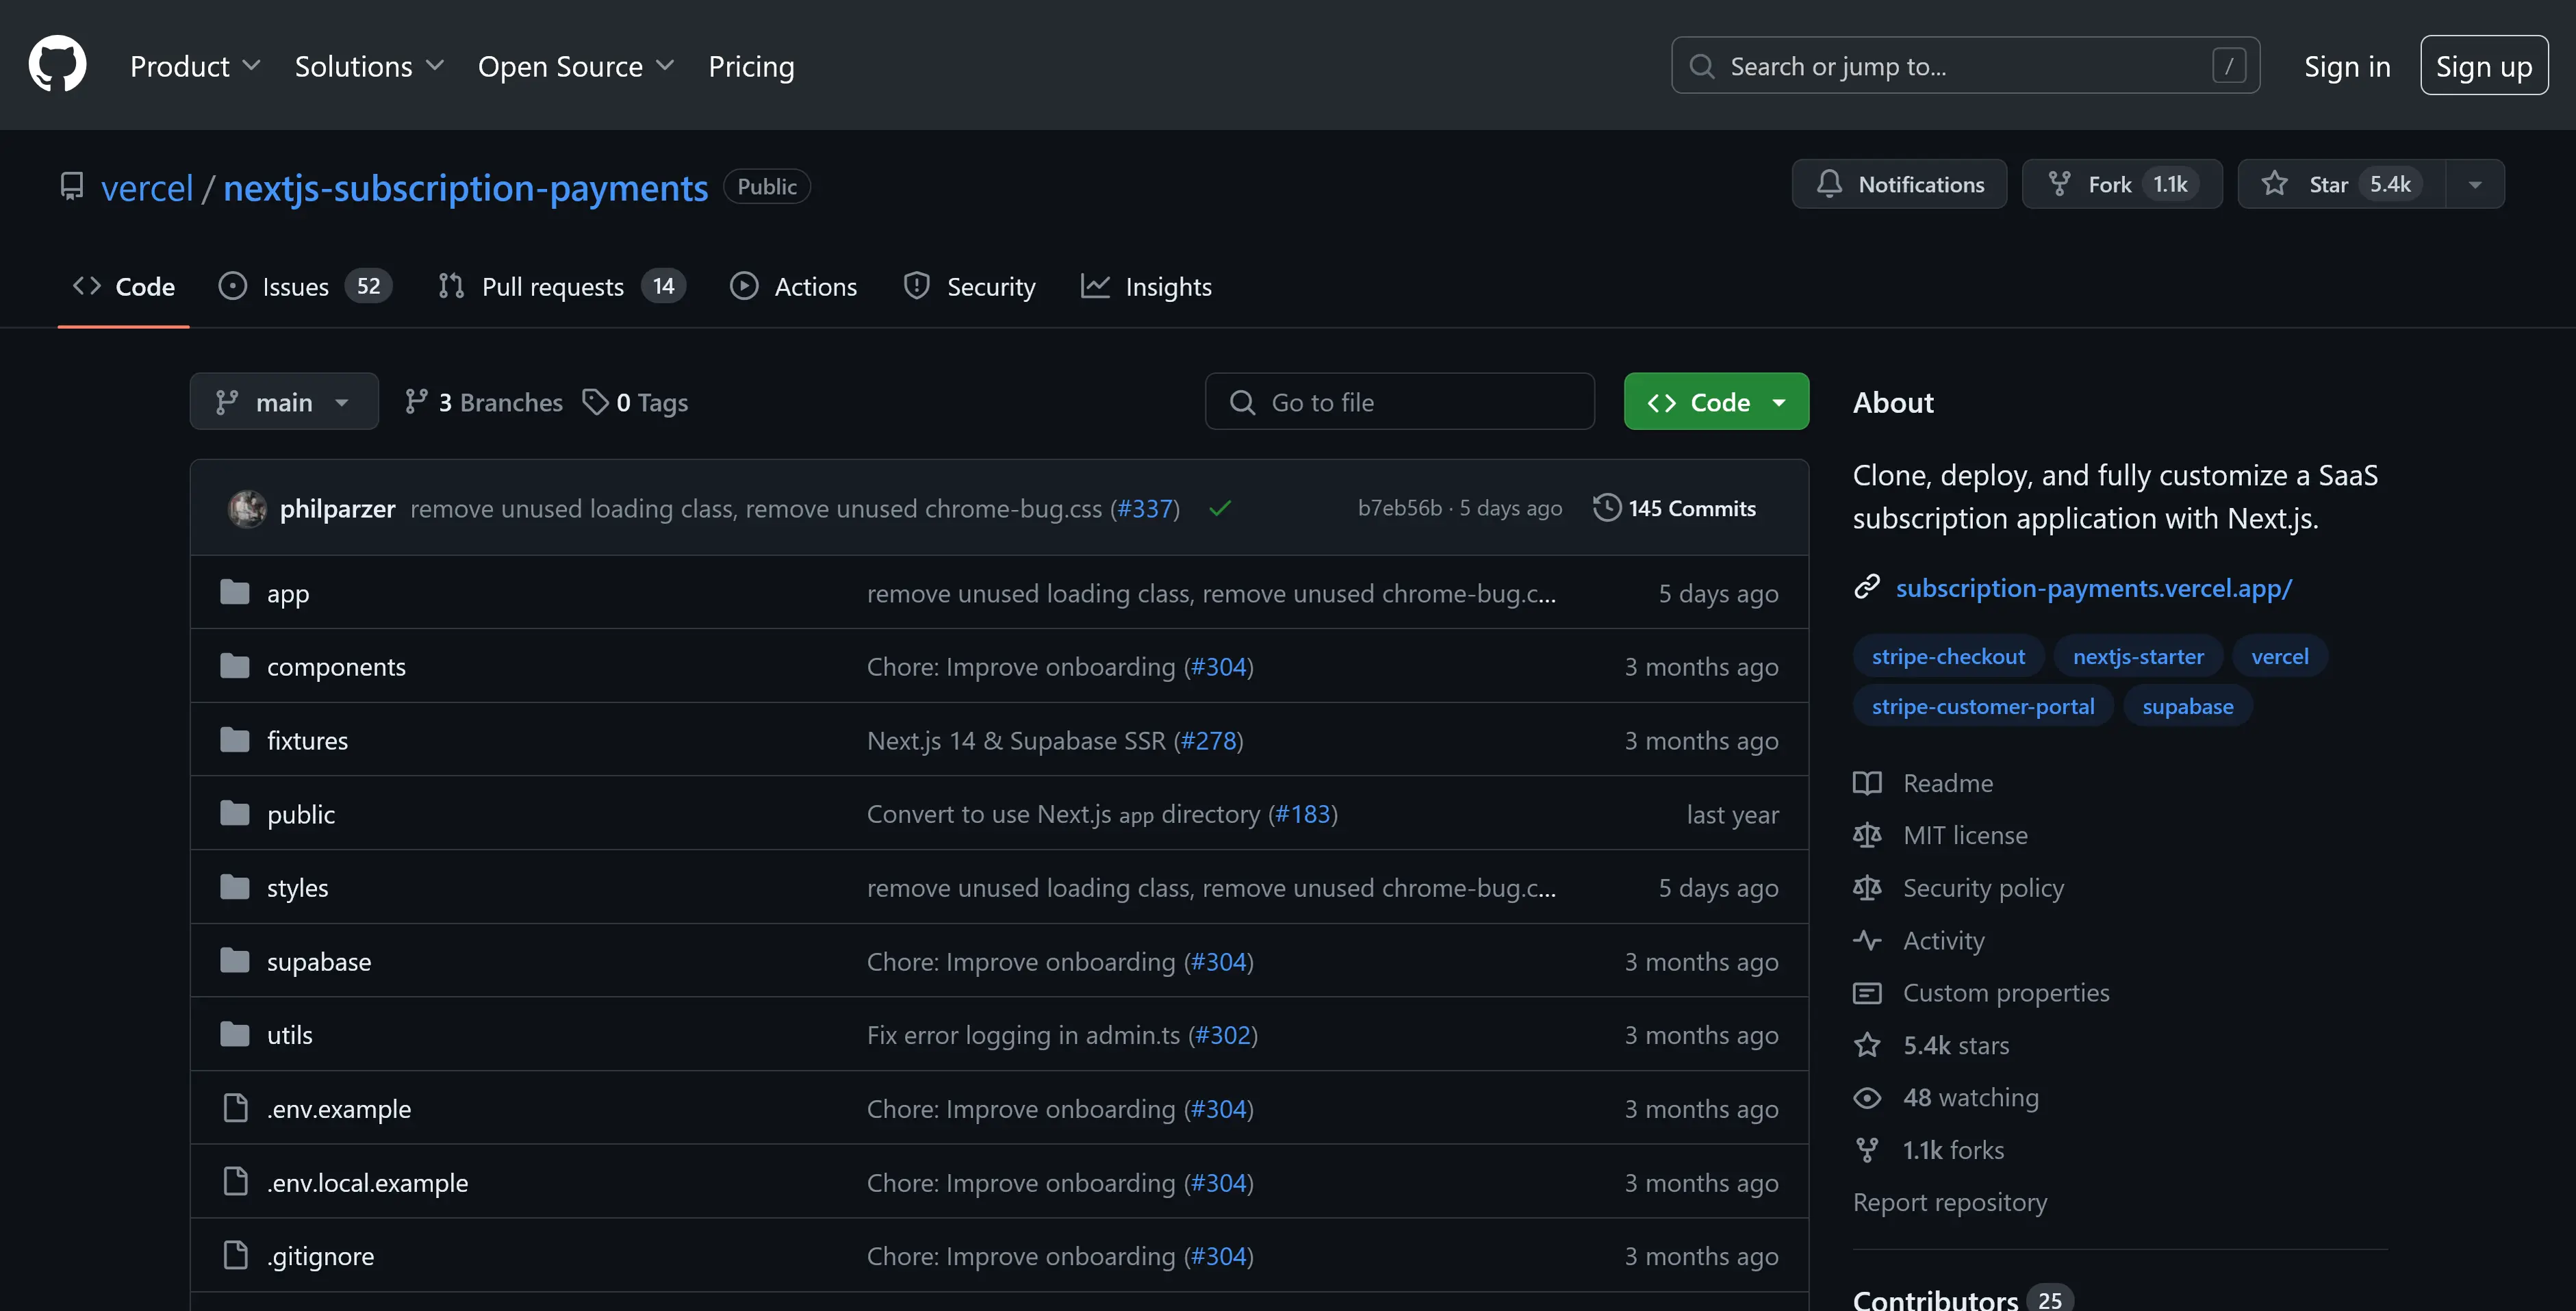Click the Go to file search field

click(1399, 401)
